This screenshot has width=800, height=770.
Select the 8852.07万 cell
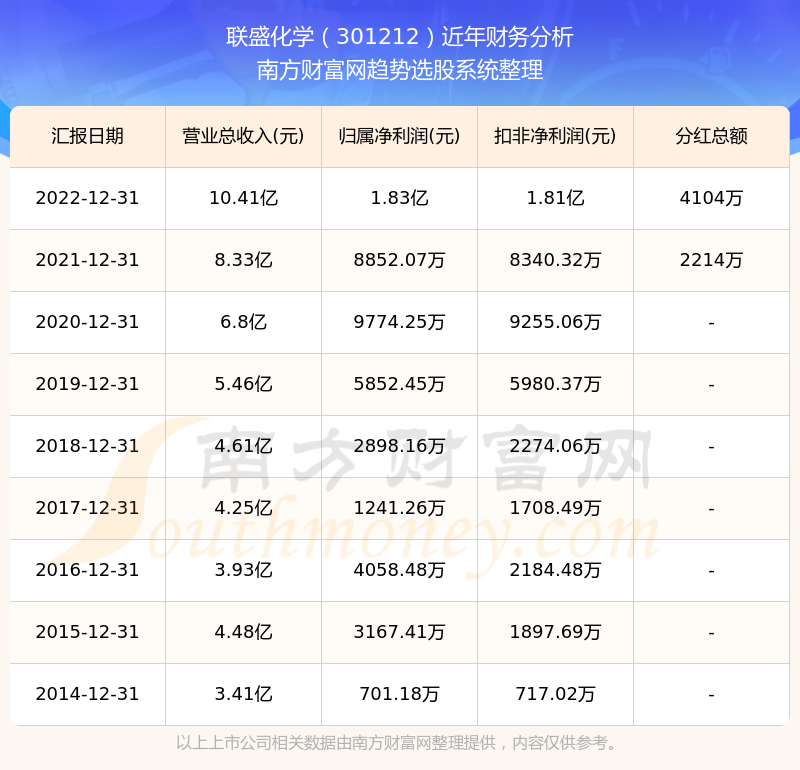click(x=399, y=260)
